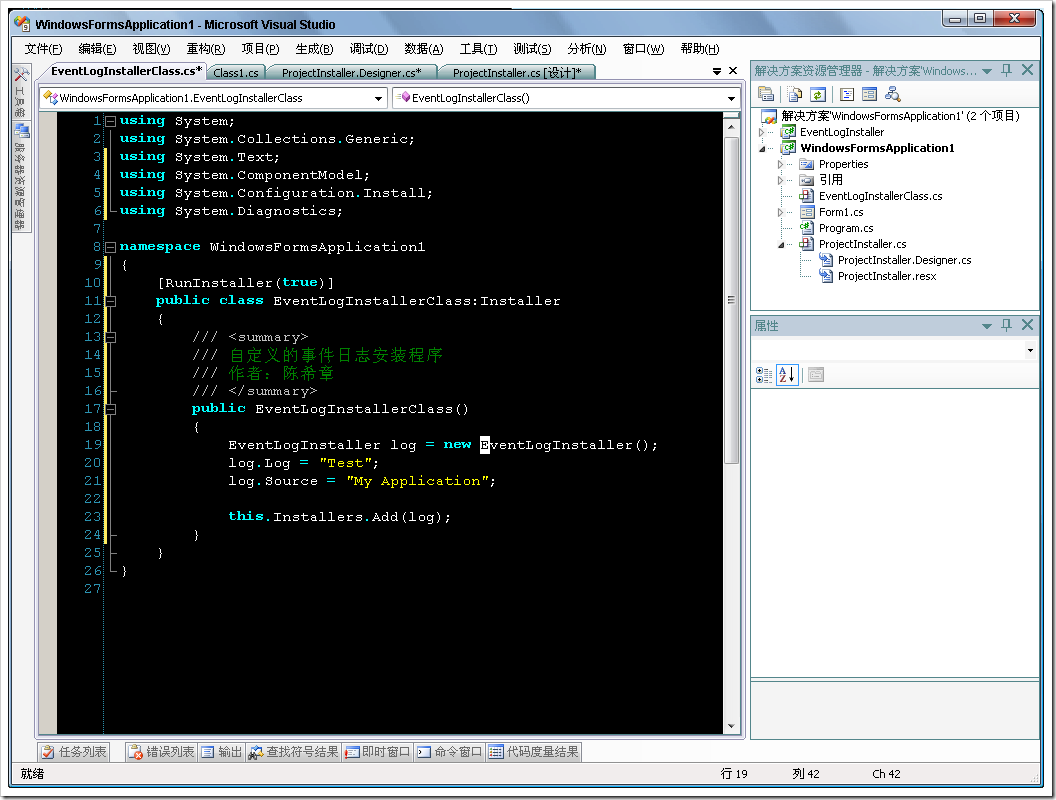The width and height of the screenshot is (1056, 800).
Task: Open the 输出 output panel
Action: (222, 752)
